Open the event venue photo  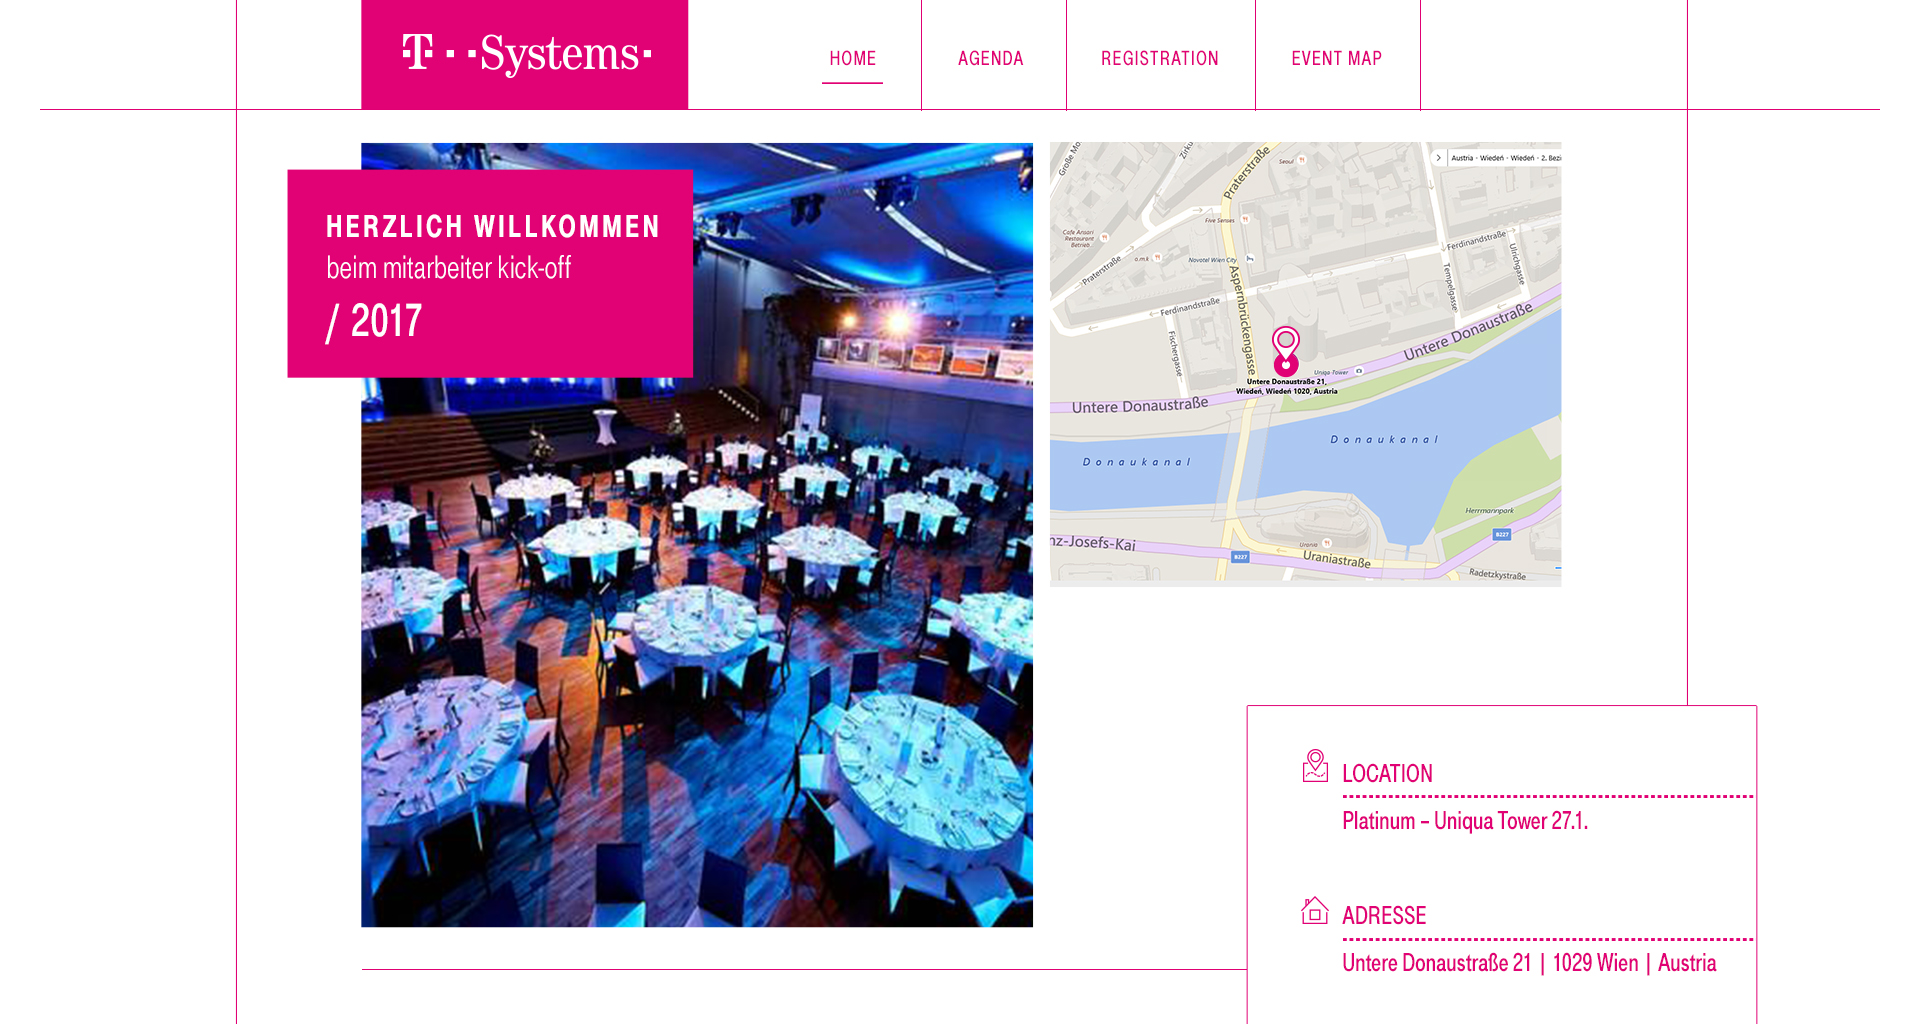697,535
